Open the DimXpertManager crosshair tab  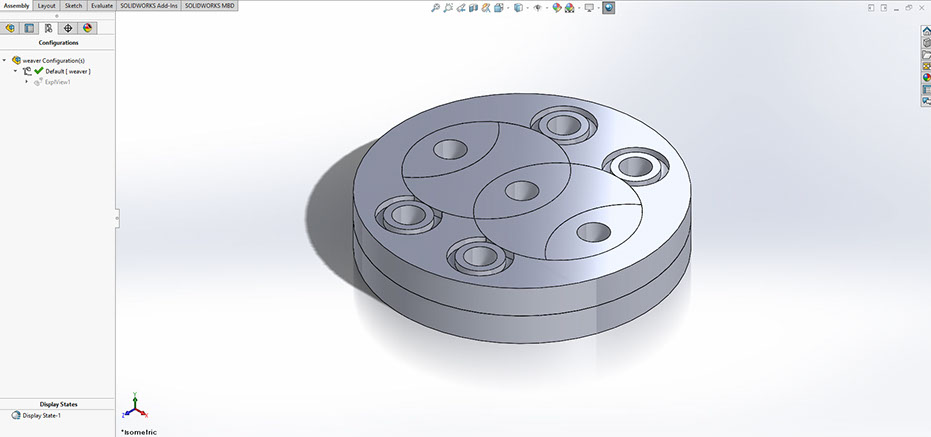point(68,28)
